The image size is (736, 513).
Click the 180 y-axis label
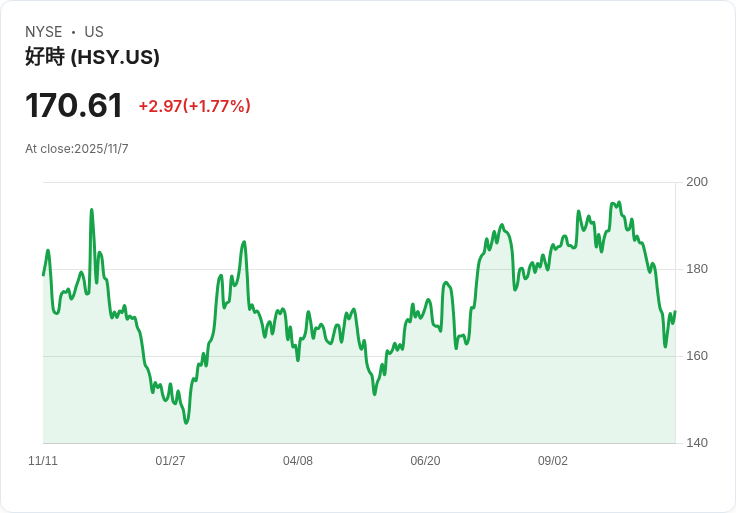click(x=697, y=269)
